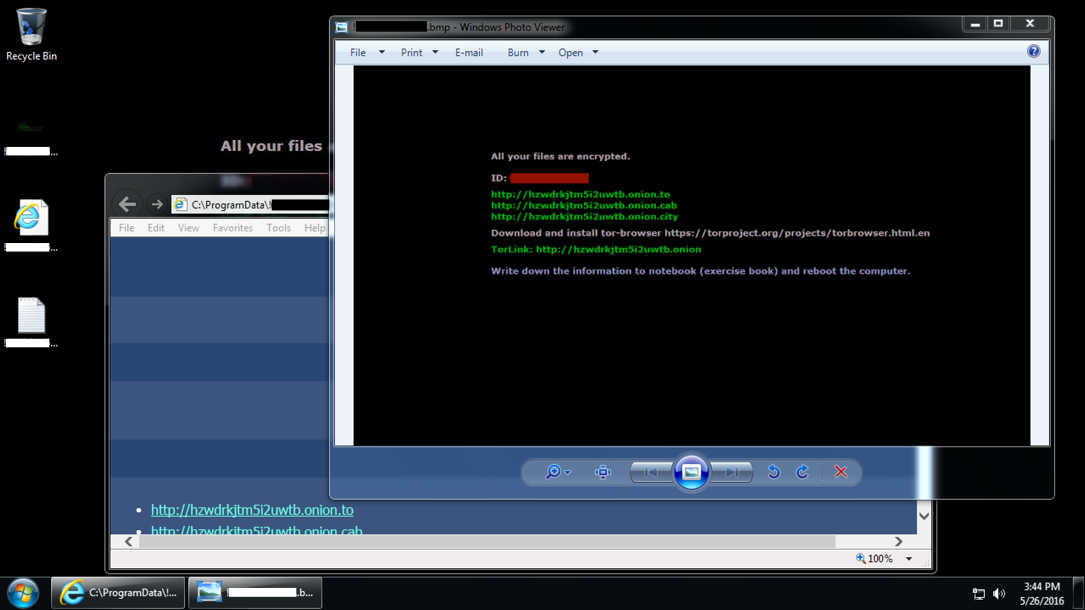Expand the Print dropdown menu
This screenshot has width=1085, height=610.
[x=419, y=53]
